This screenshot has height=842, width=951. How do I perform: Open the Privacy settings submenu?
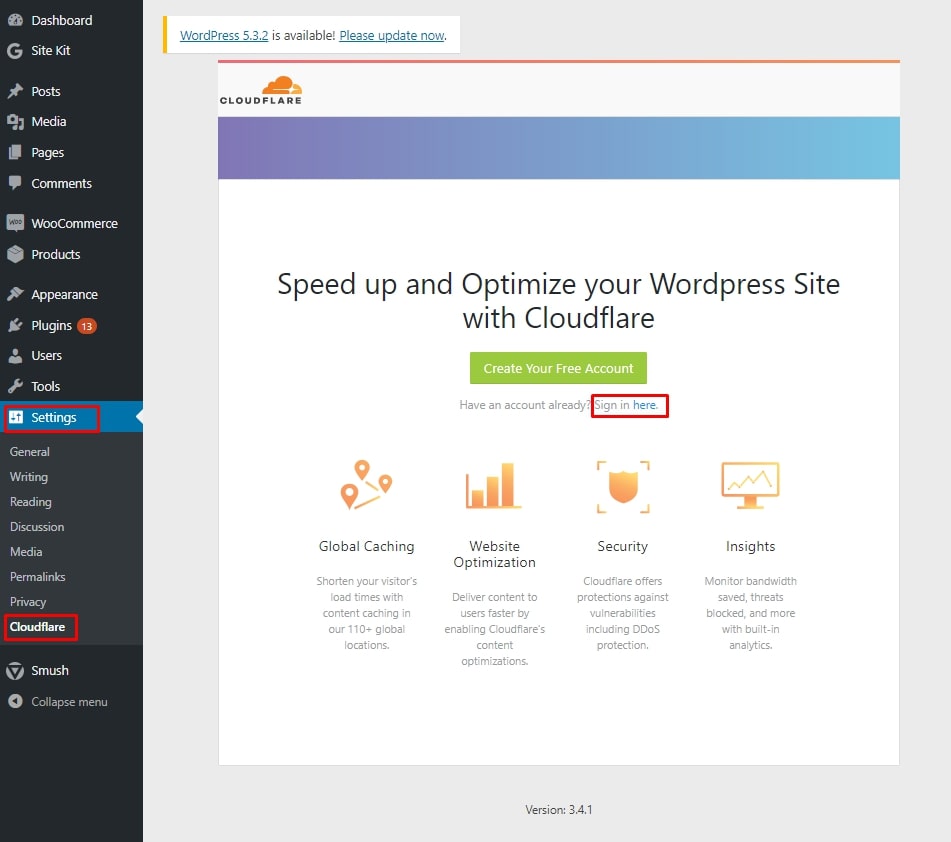pyautogui.click(x=28, y=602)
